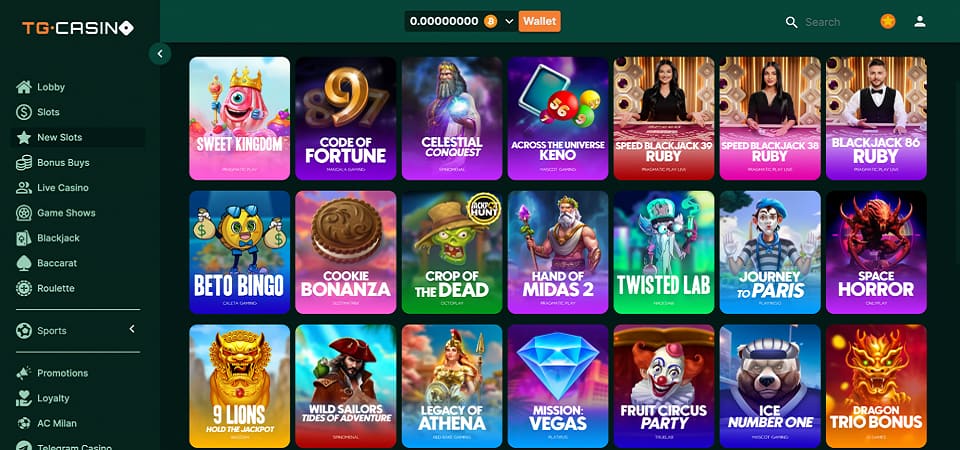Viewport: 960px width, 450px height.
Task: Expand the Sports section chevron
Action: 132,329
